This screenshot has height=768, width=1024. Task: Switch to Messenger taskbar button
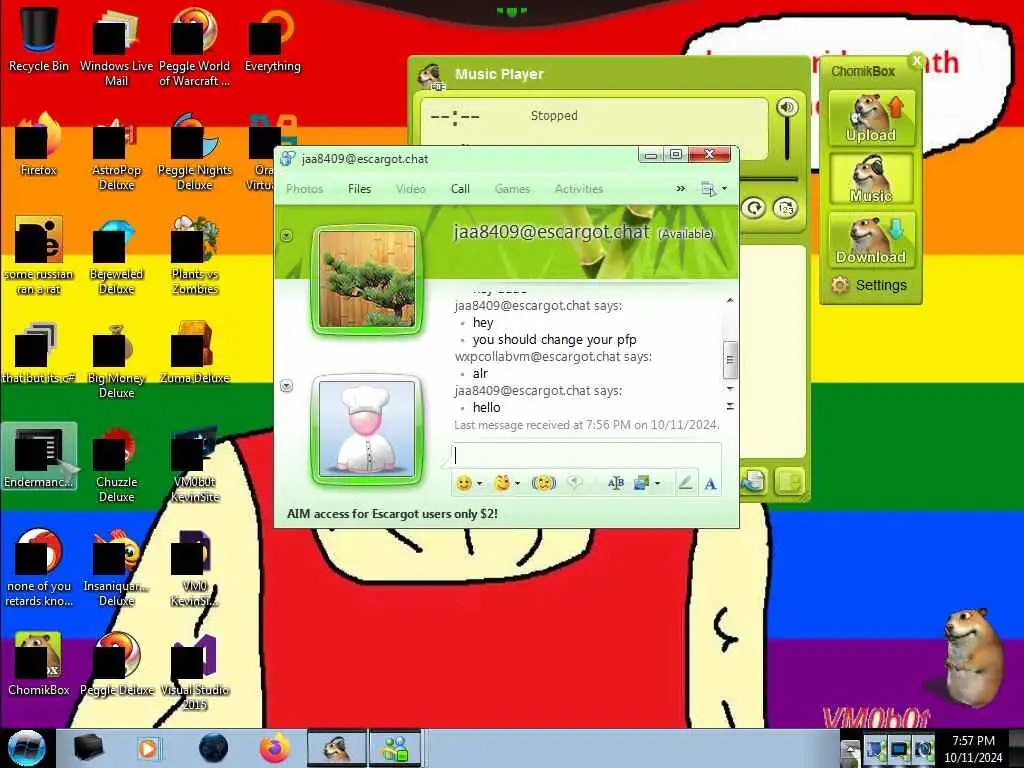tap(395, 748)
